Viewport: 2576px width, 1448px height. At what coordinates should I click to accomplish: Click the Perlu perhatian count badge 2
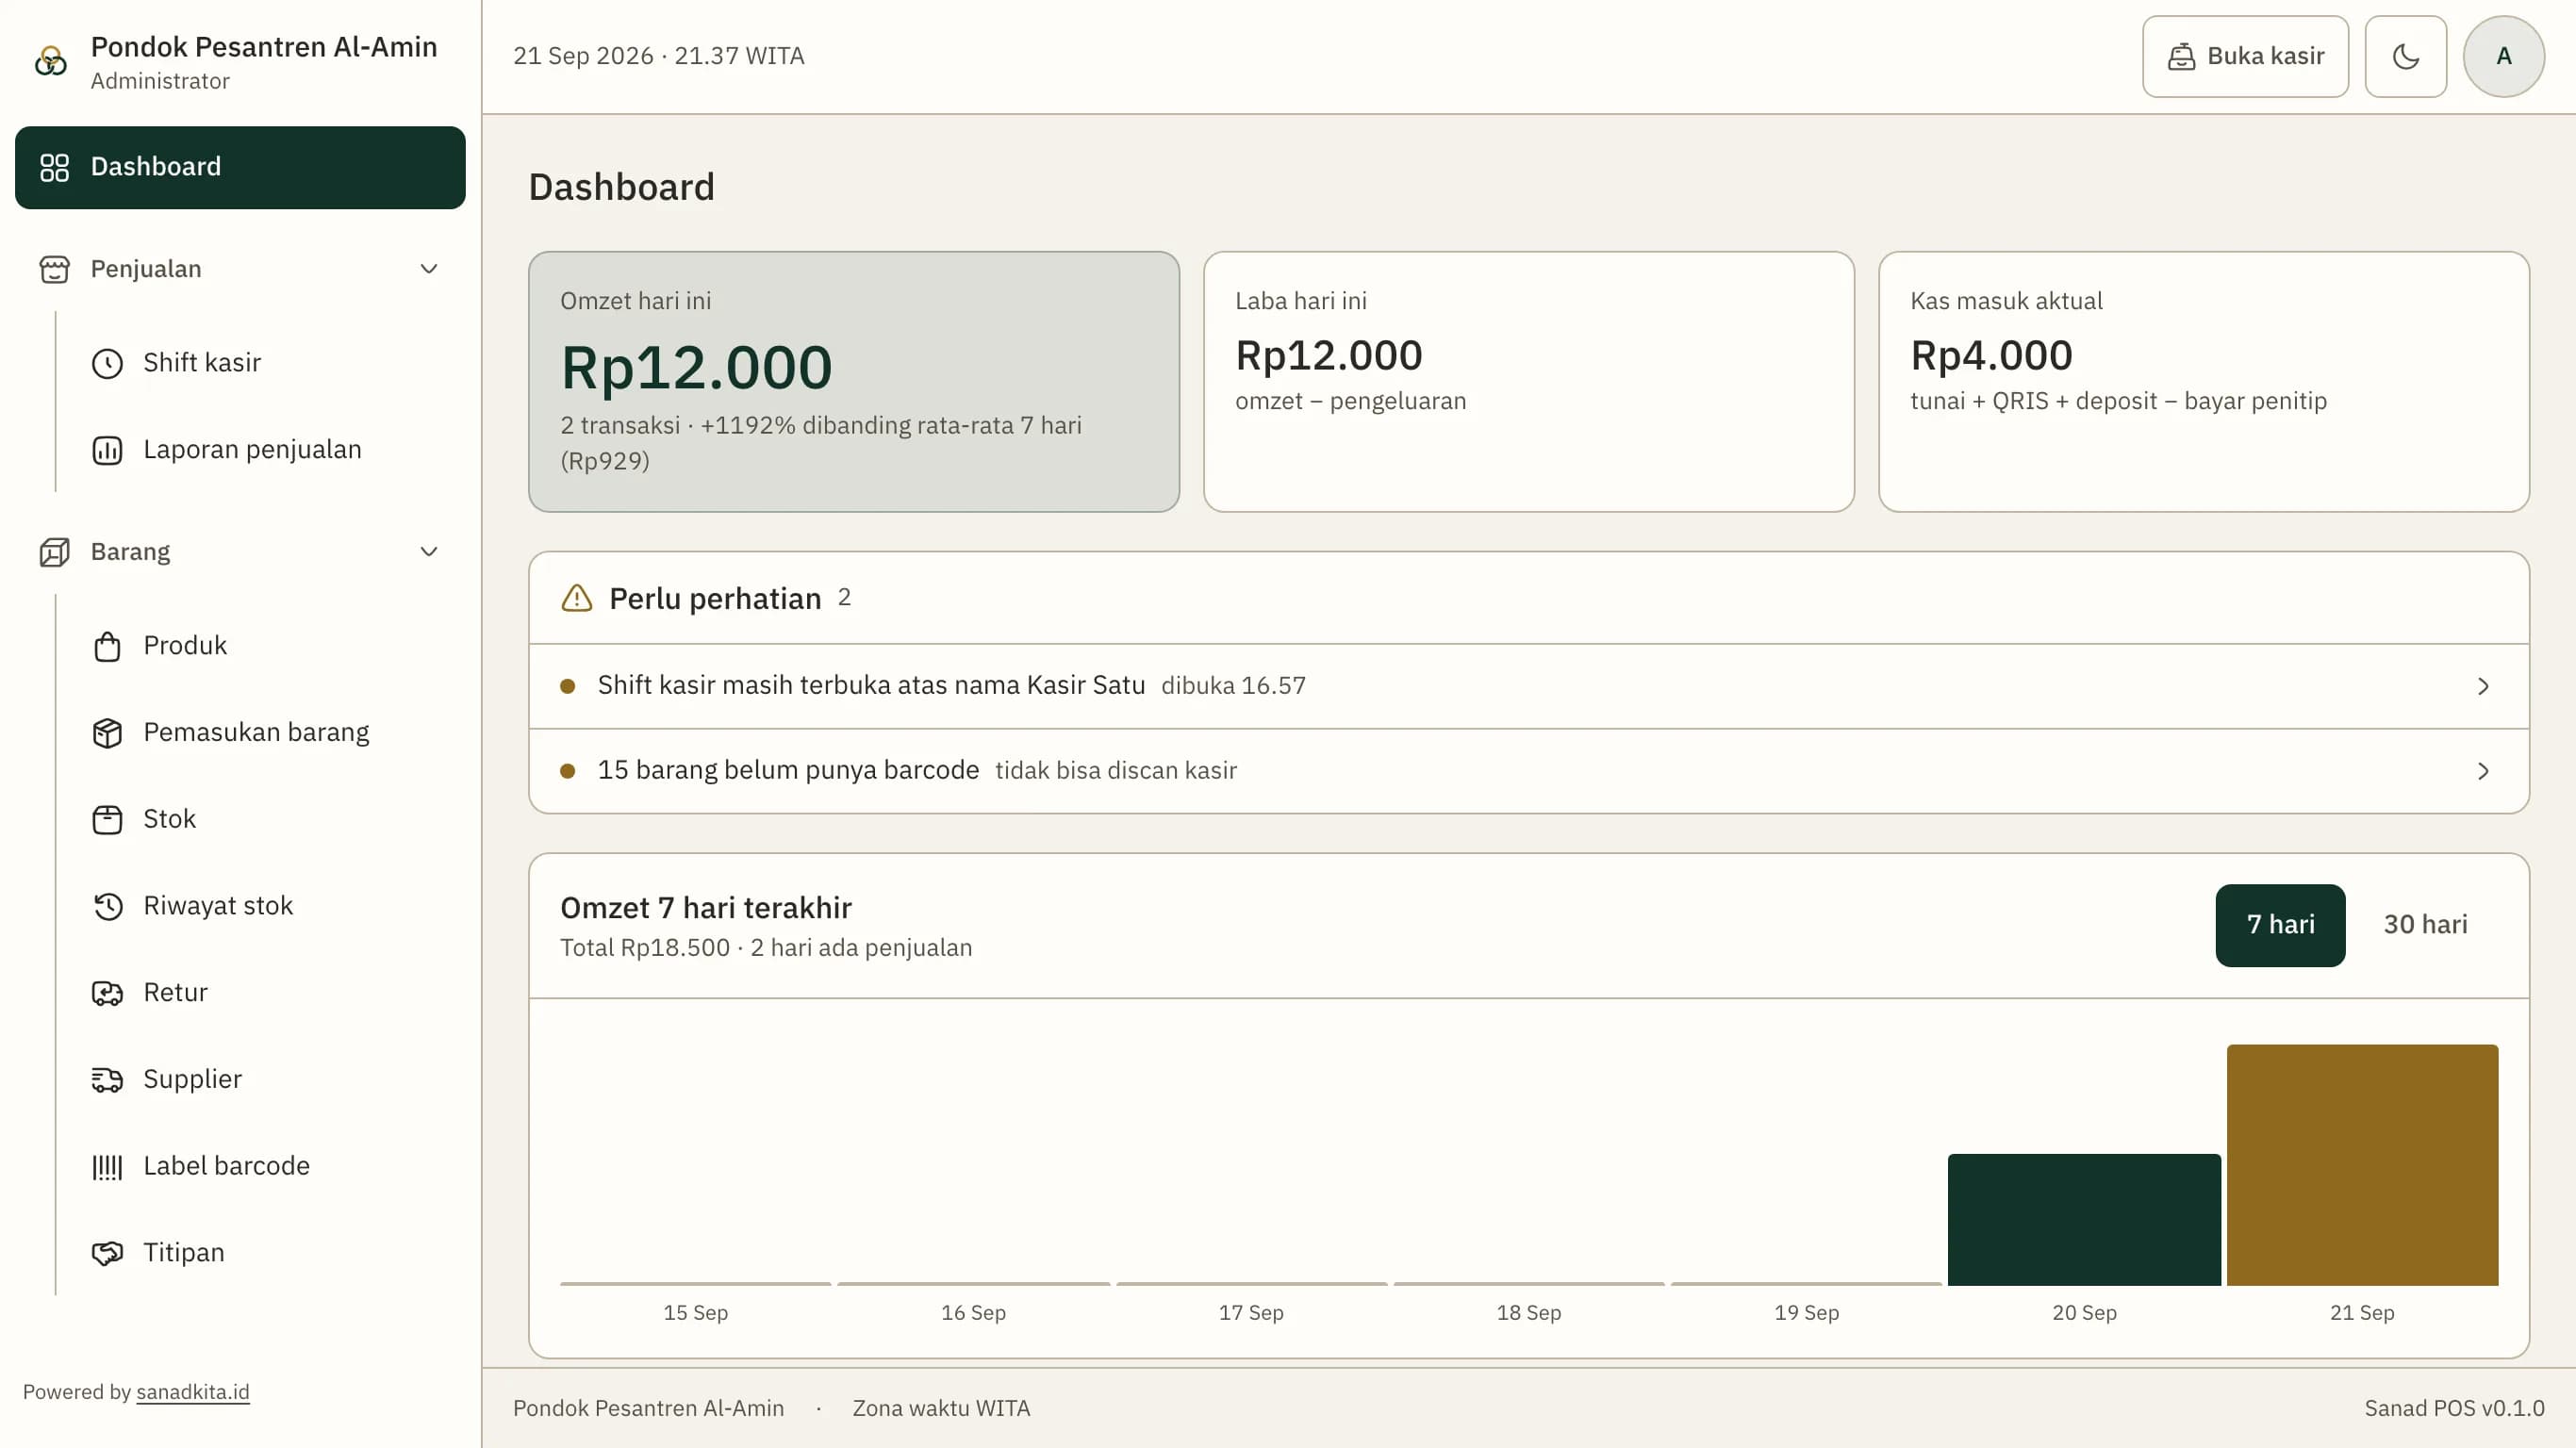pyautogui.click(x=844, y=598)
